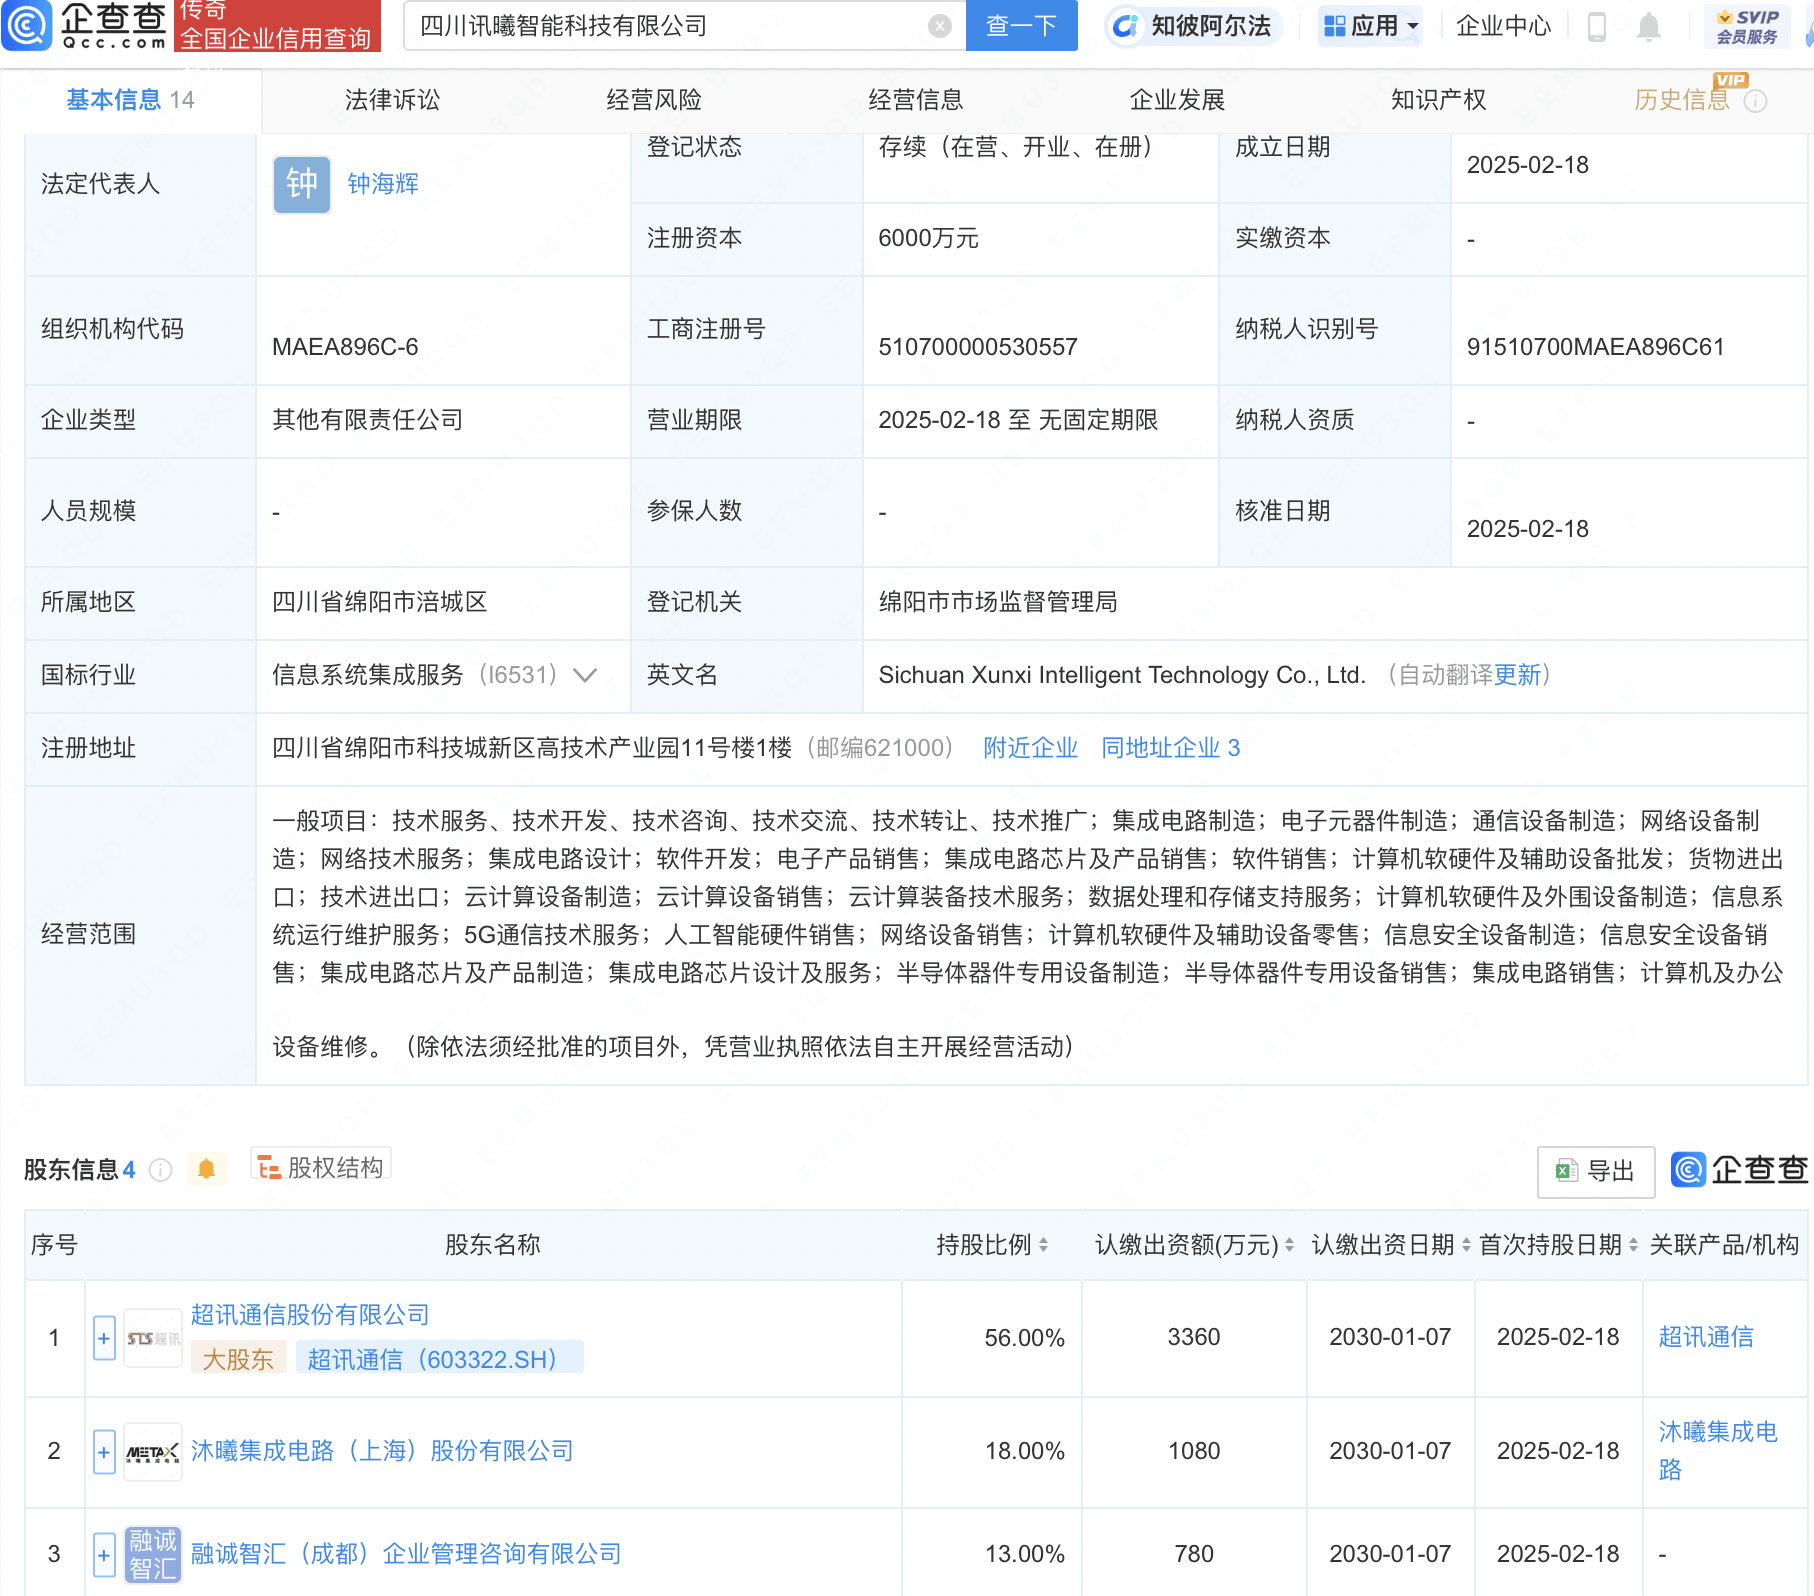Open related product 超讯通信 link
Screen dimensions: 1814x1596
point(1705,1337)
